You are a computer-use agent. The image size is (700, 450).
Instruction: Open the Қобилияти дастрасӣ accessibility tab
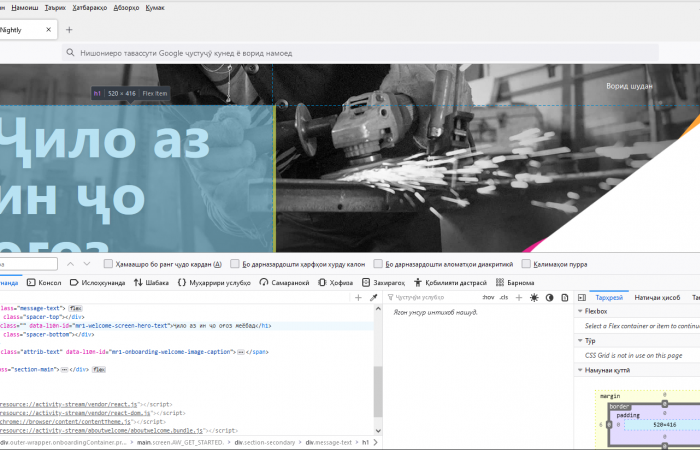[450, 283]
